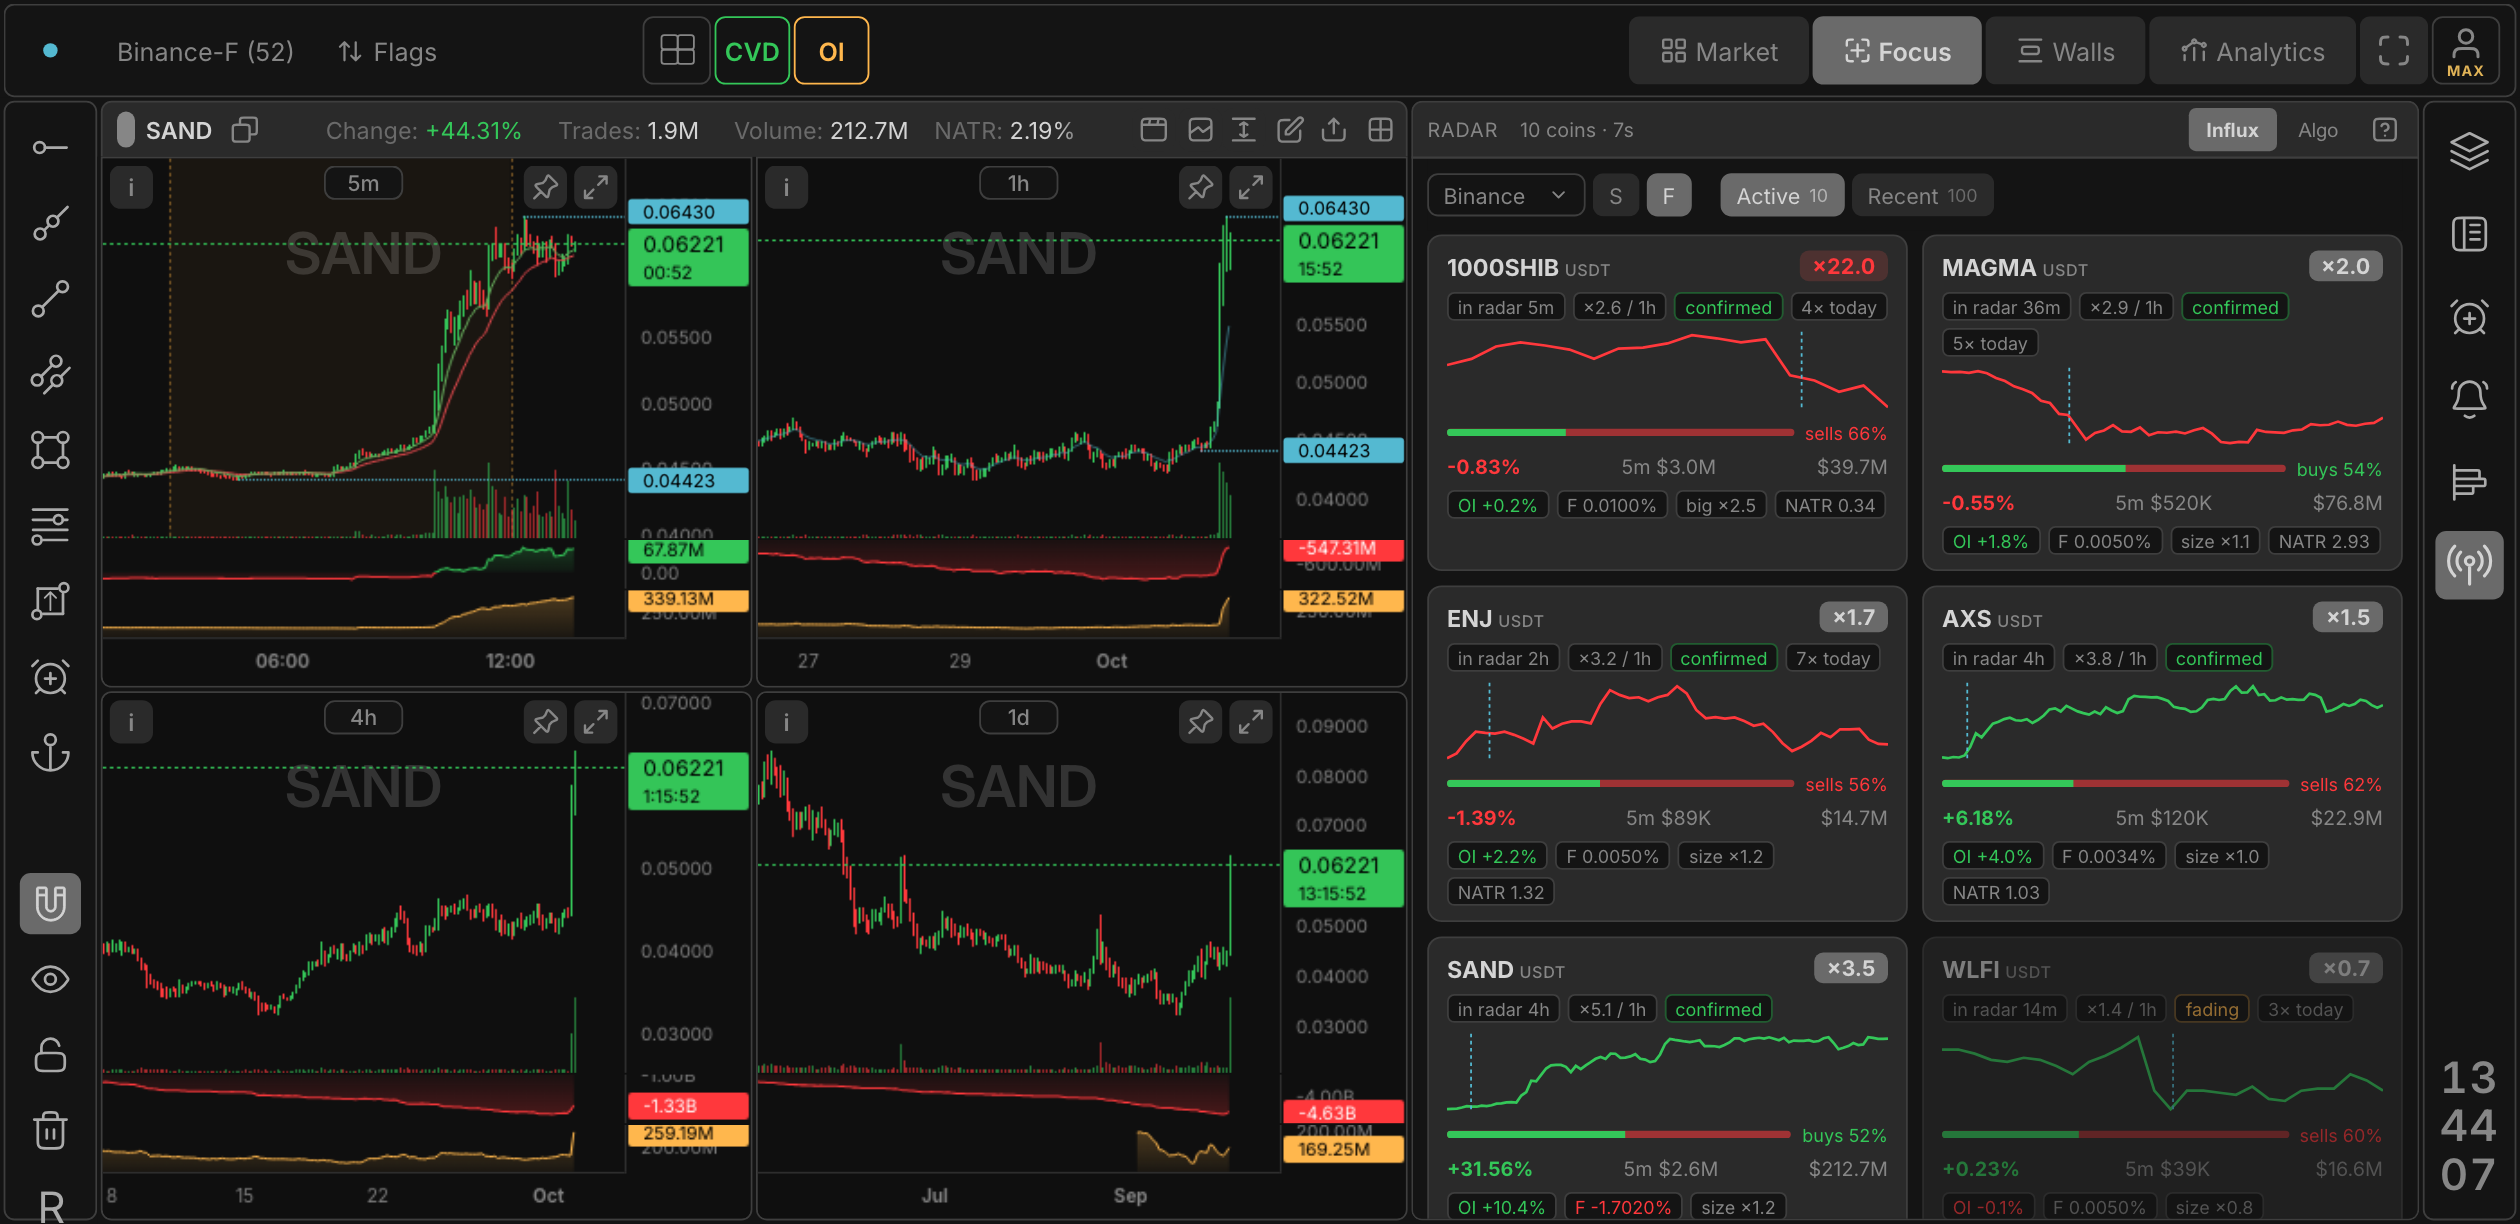Toggle the OI indicator
The image size is (2520, 1224).
pyautogui.click(x=831, y=51)
